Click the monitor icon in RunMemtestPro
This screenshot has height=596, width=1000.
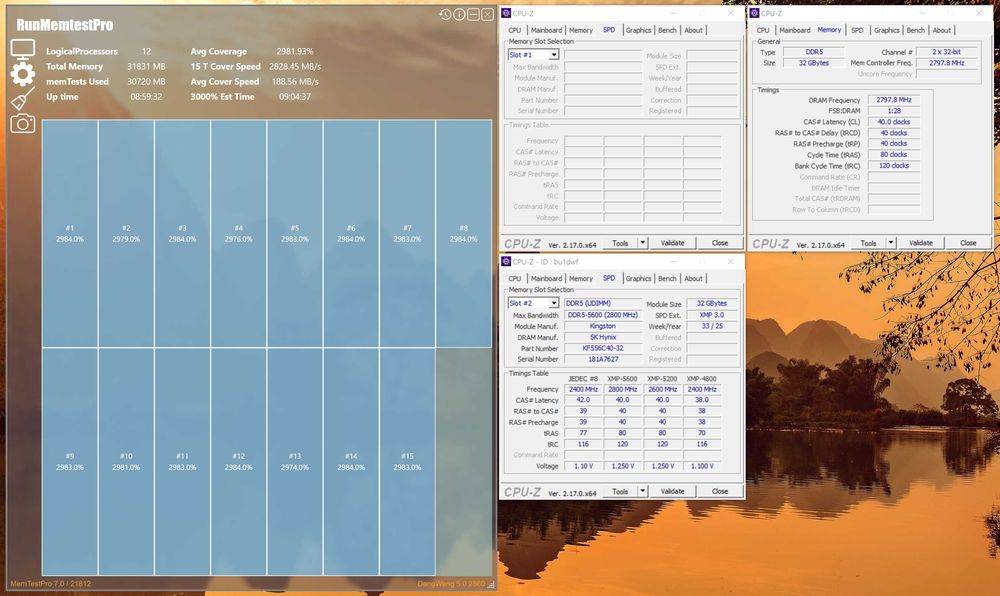pyautogui.click(x=22, y=49)
